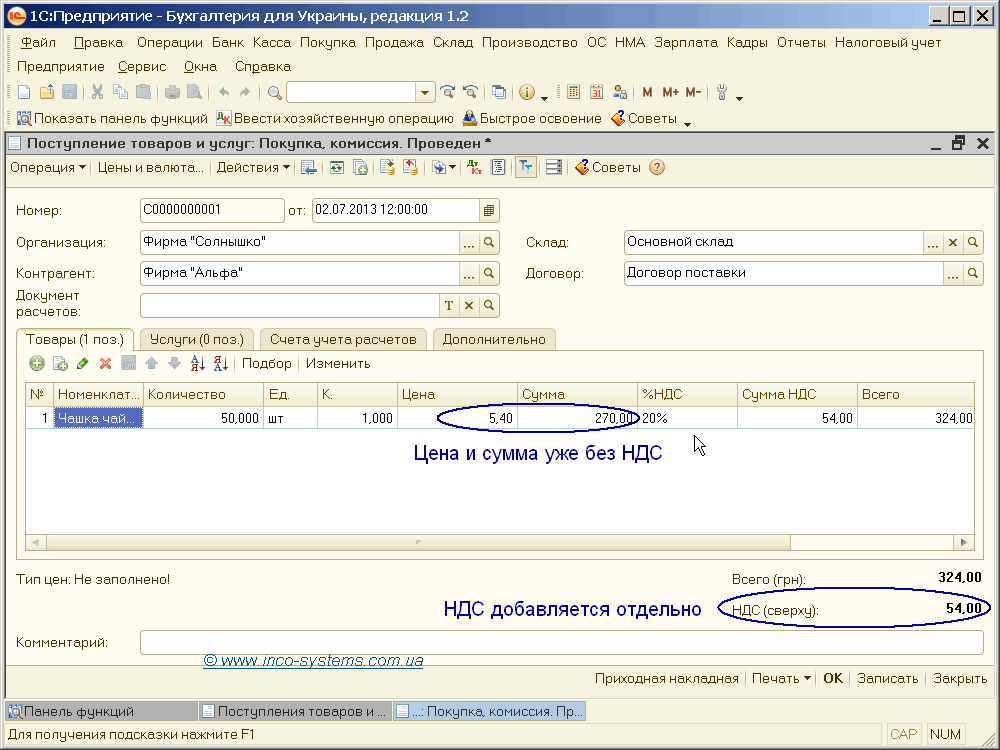Click the open folder icon in main toolbar
The width and height of the screenshot is (1000, 750).
pyautogui.click(x=47, y=92)
